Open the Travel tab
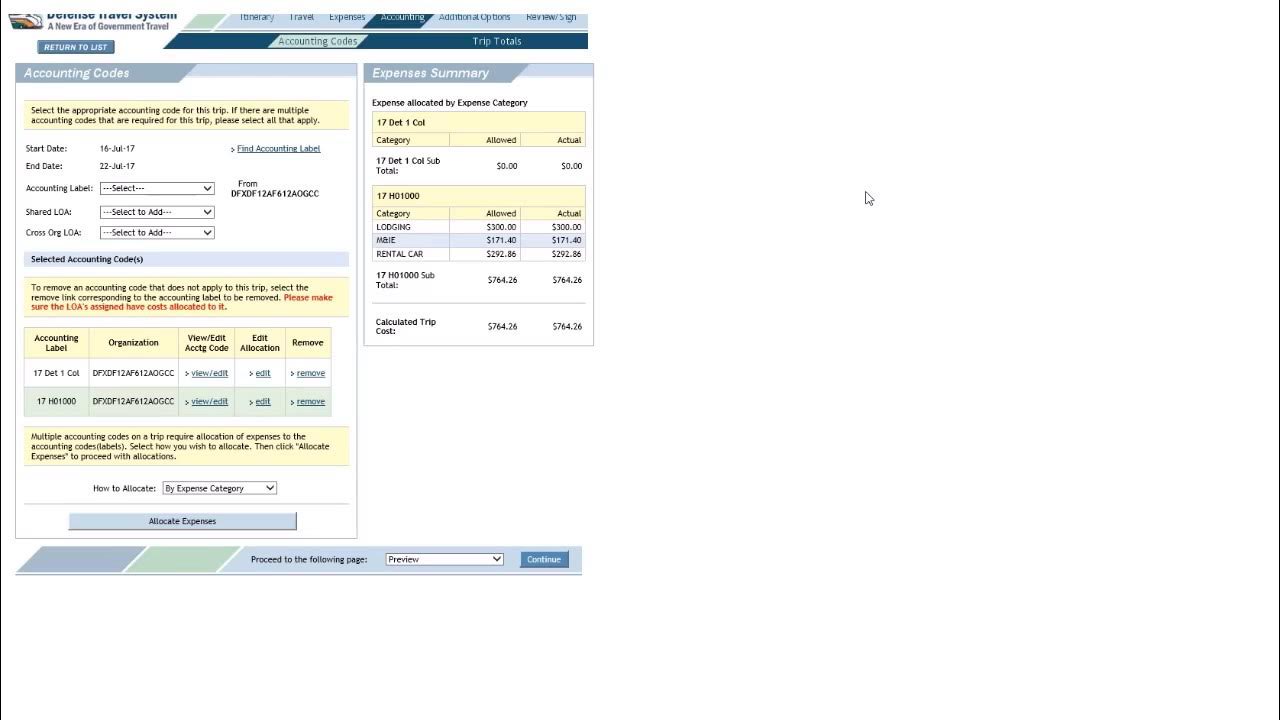Viewport: 1280px width, 720px height. coord(301,18)
